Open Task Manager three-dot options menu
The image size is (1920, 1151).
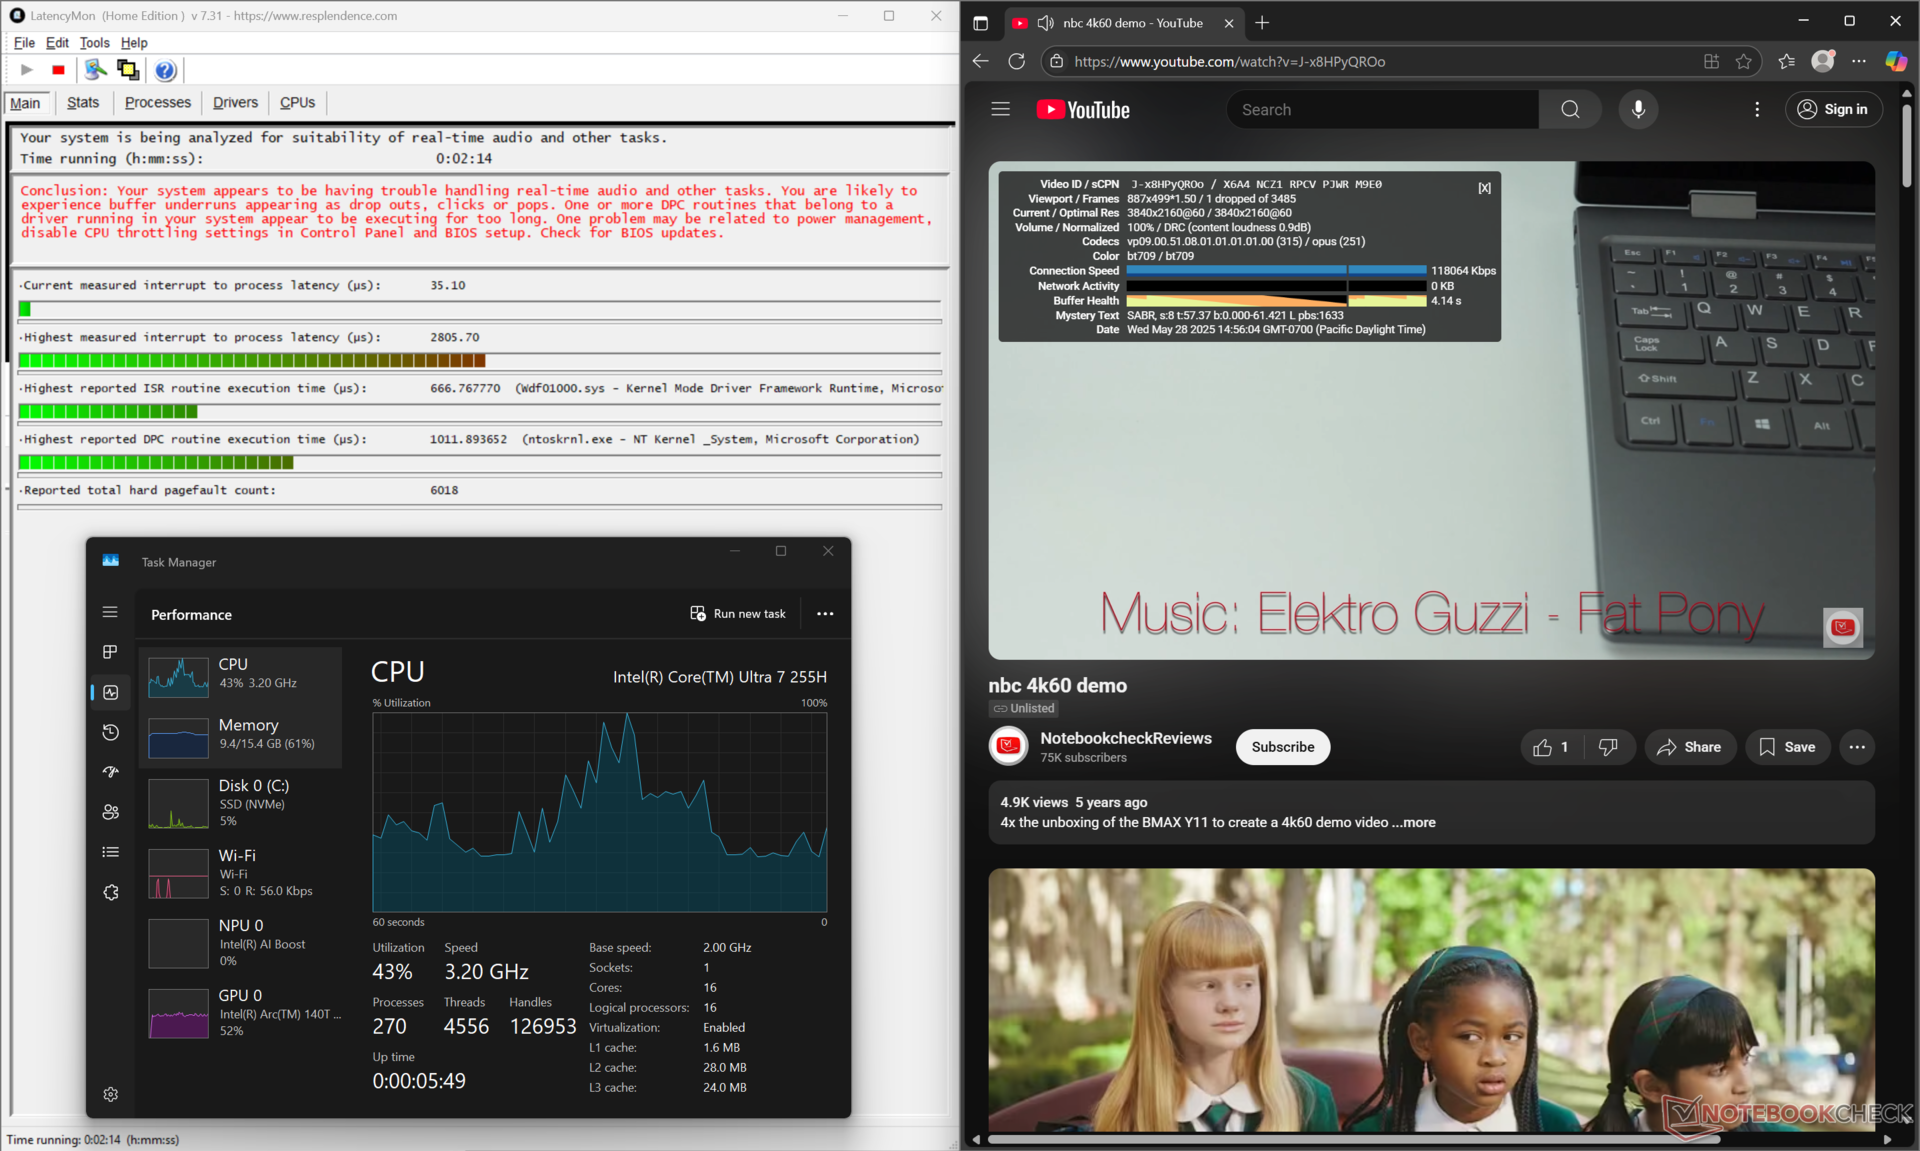point(825,614)
